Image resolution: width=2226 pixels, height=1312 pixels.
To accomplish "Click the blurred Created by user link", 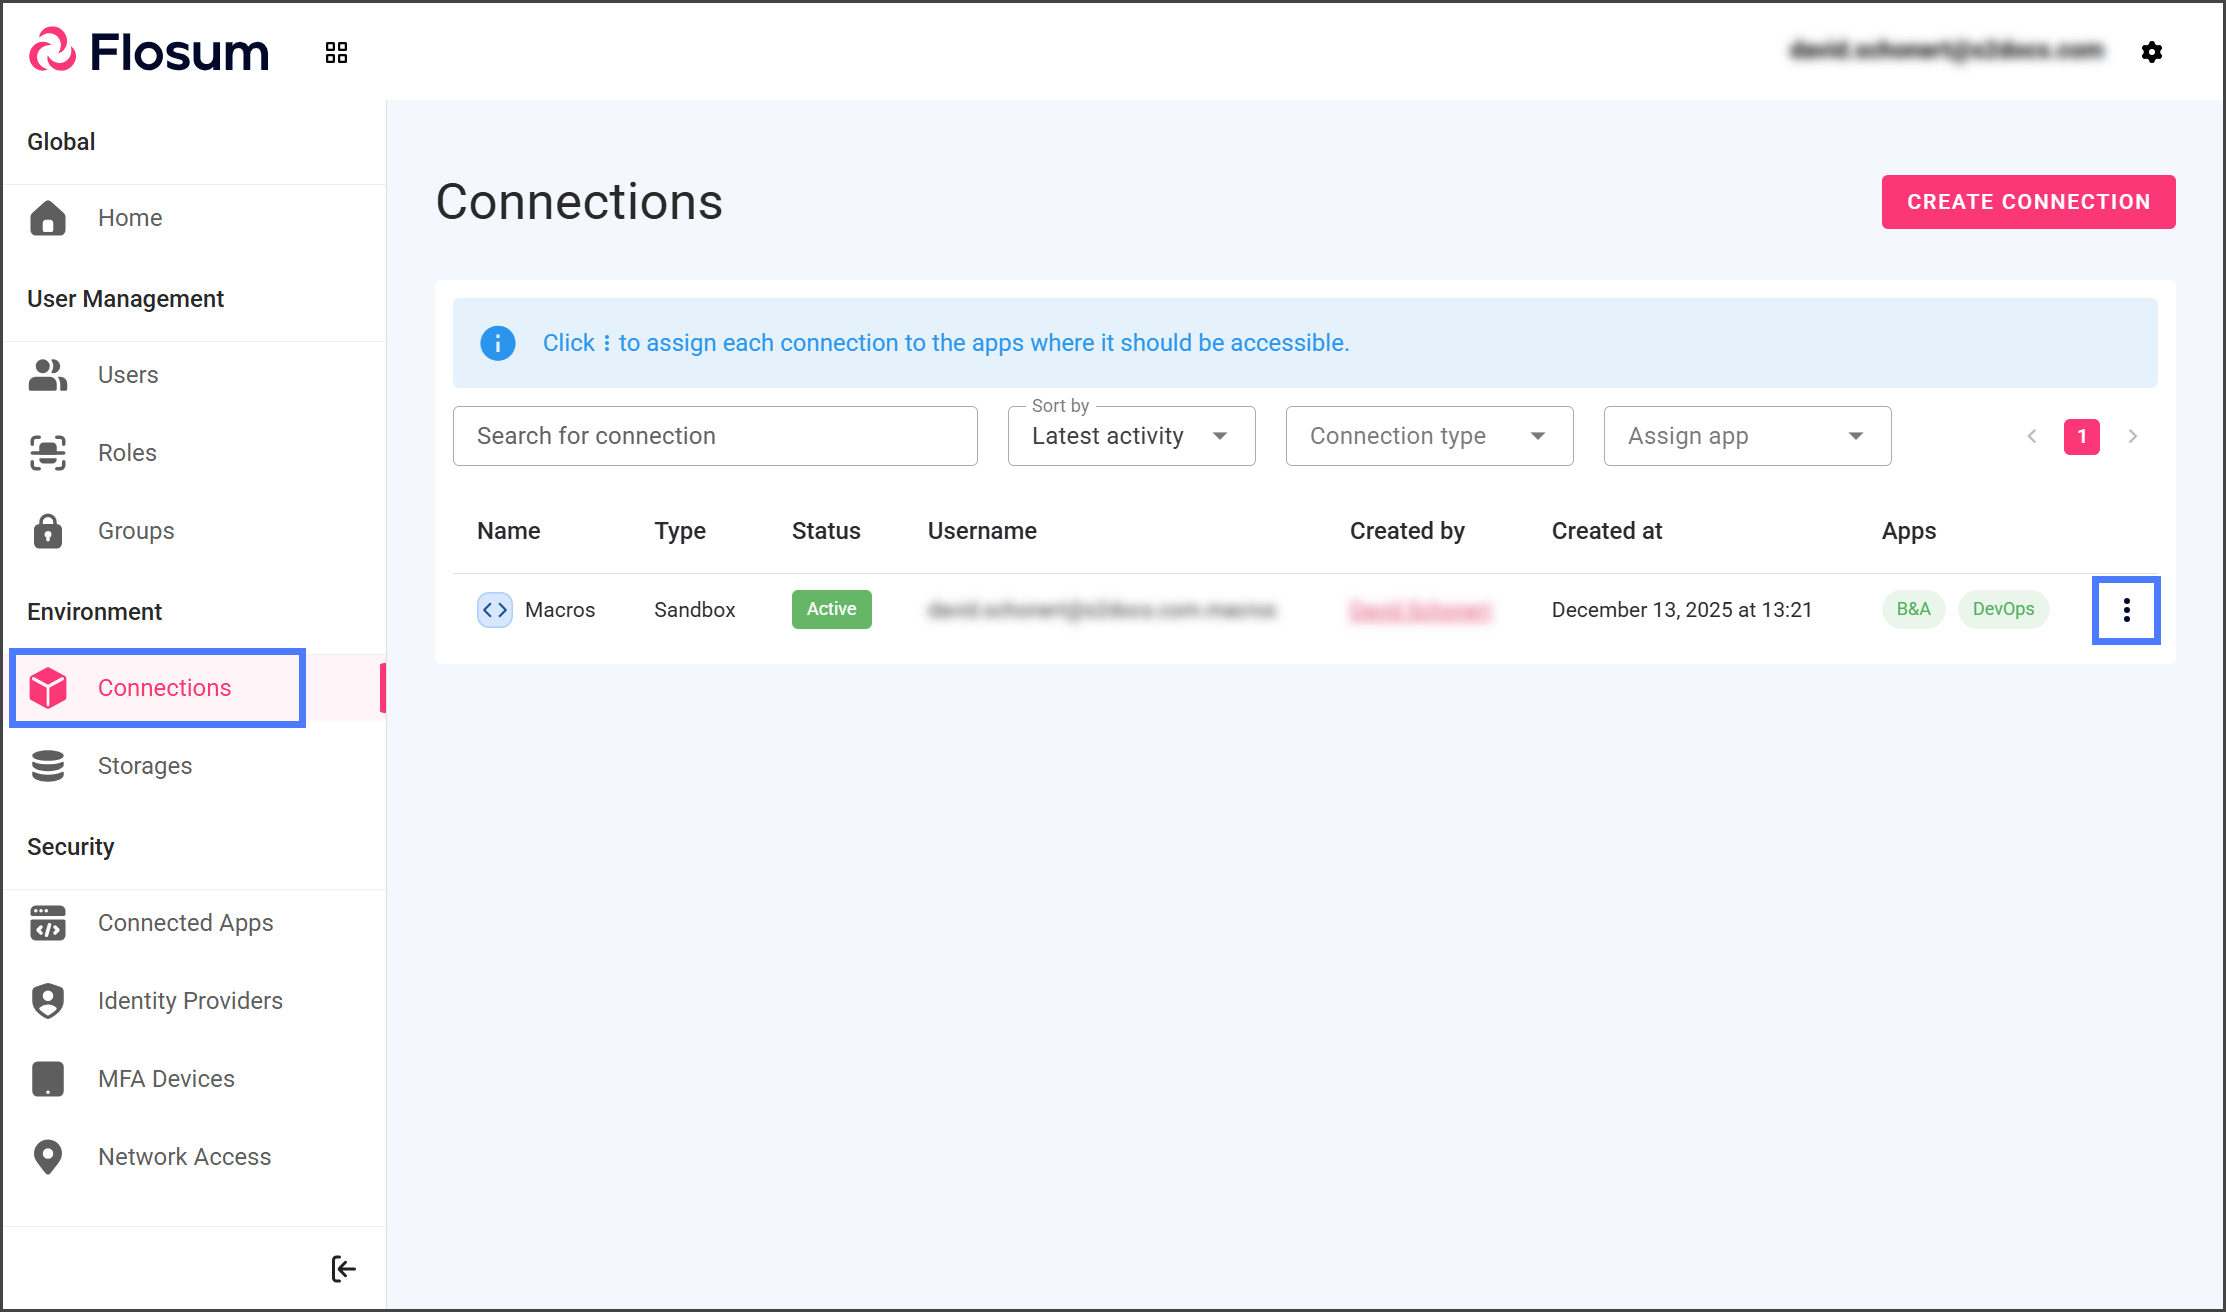I will tap(1420, 611).
